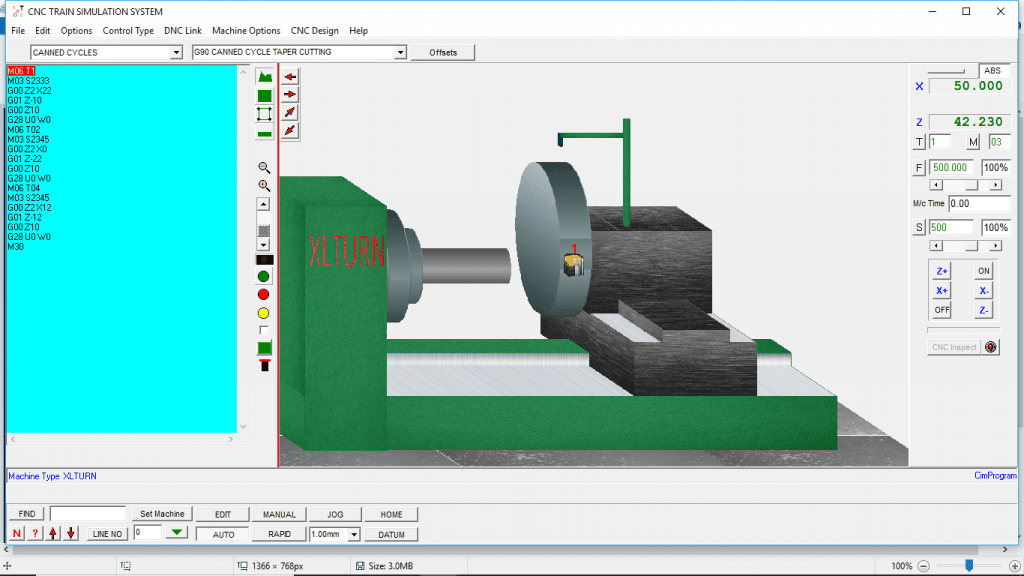This screenshot has width=1024, height=576.
Task: Click the red down-arrow icon beside the N button
Action: click(x=68, y=533)
